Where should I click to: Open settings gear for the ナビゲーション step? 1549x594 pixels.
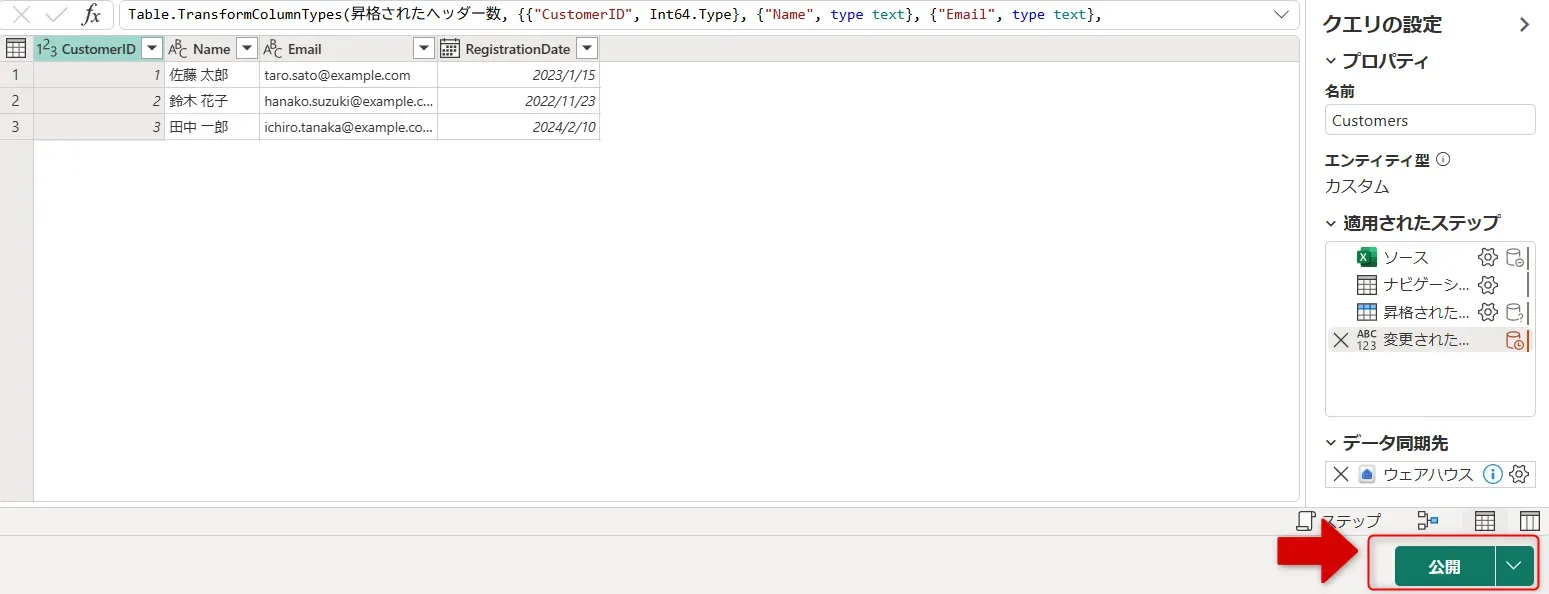pos(1488,284)
